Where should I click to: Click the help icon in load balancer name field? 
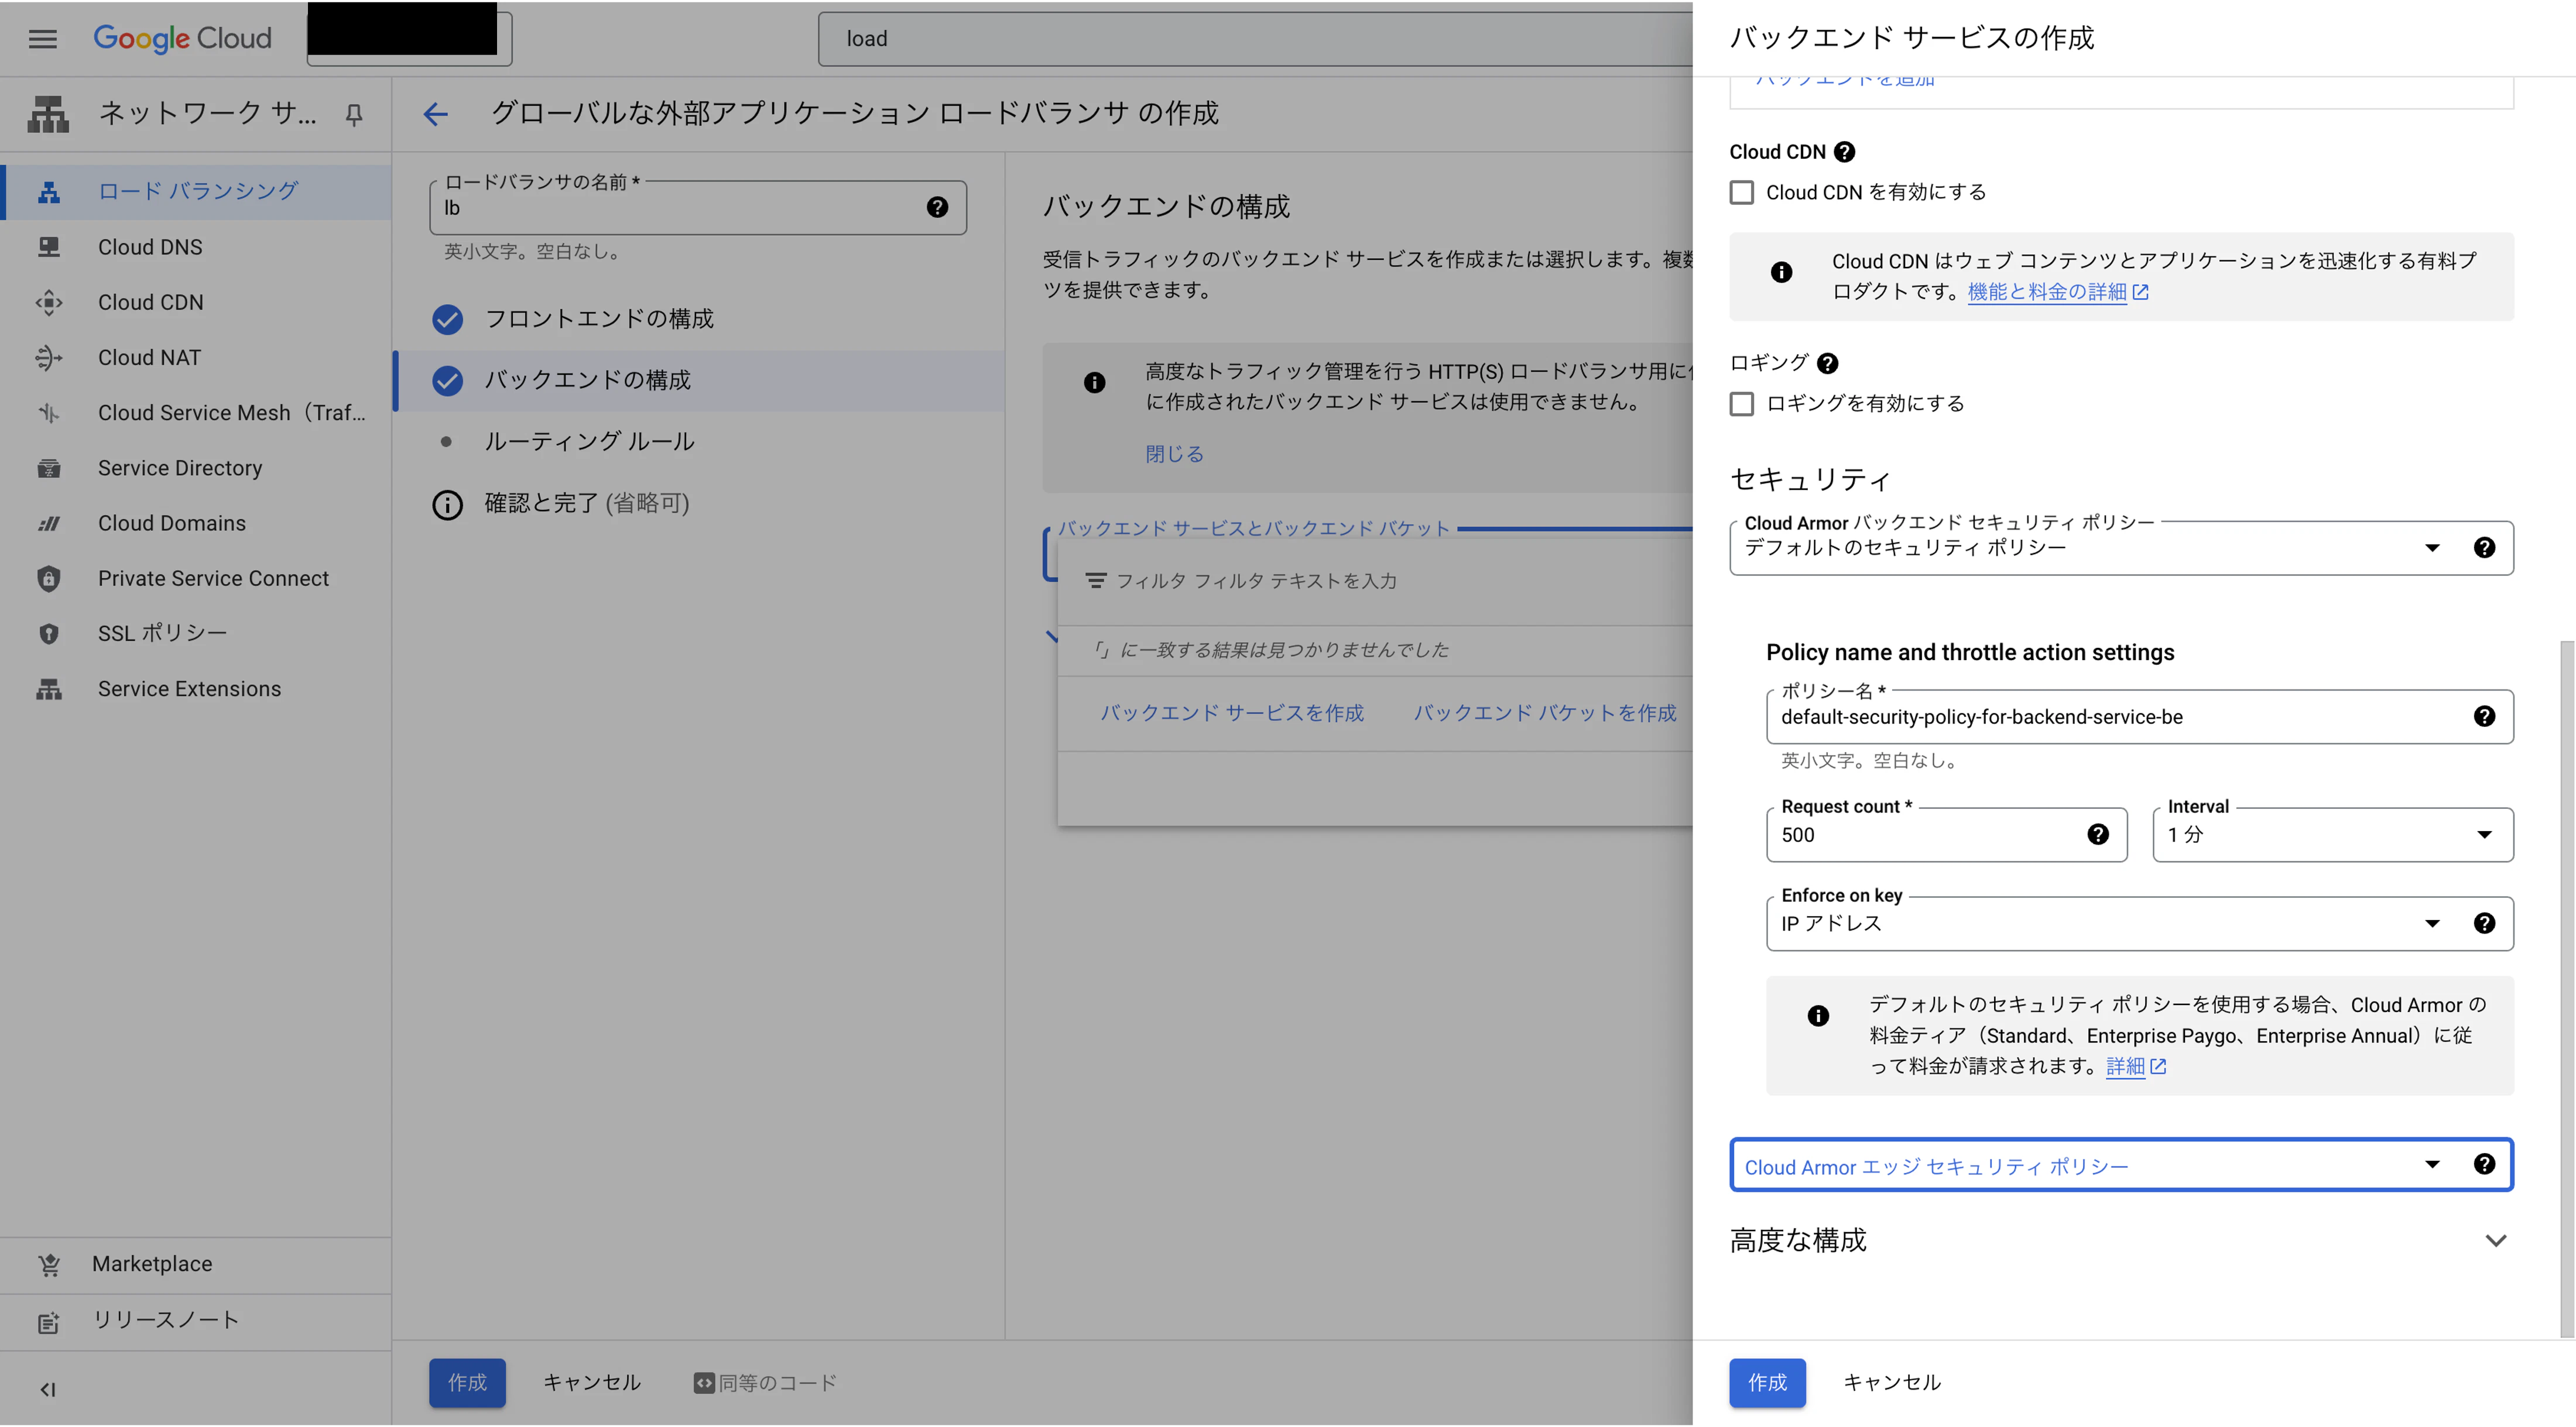click(x=937, y=207)
